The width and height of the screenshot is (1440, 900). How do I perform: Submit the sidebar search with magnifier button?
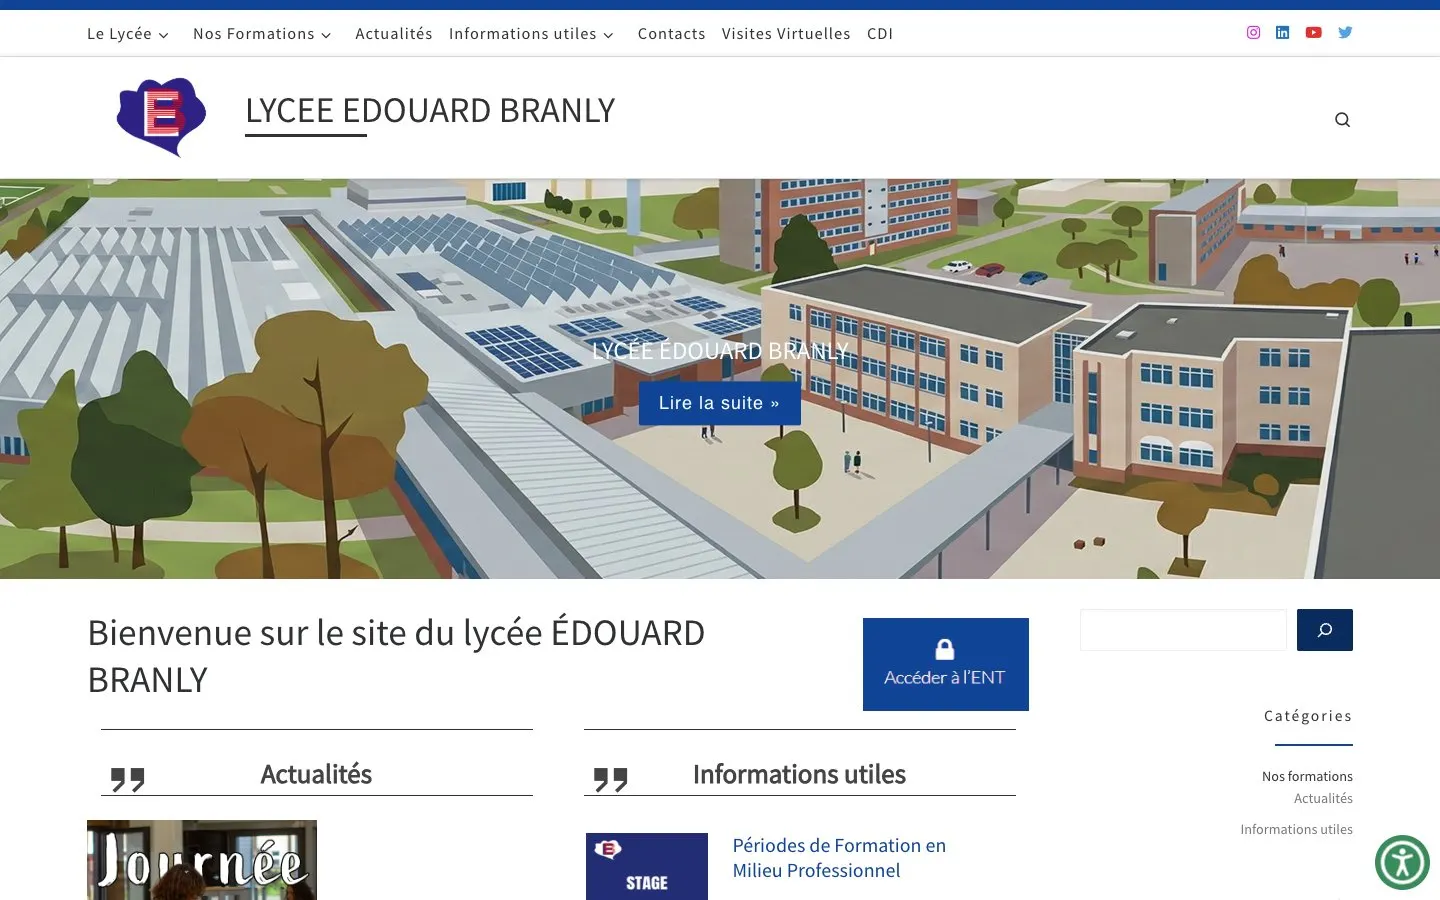coord(1325,630)
